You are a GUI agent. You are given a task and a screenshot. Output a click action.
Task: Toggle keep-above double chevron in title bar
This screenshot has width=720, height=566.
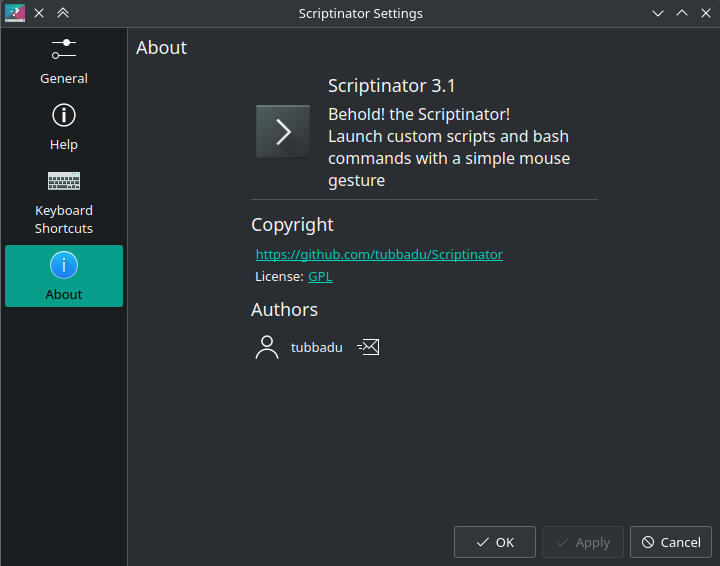pyautogui.click(x=63, y=13)
